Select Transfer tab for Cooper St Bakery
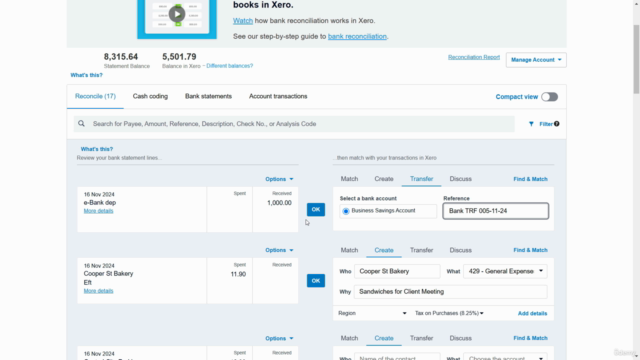The height and width of the screenshot is (360, 640). [421, 250]
